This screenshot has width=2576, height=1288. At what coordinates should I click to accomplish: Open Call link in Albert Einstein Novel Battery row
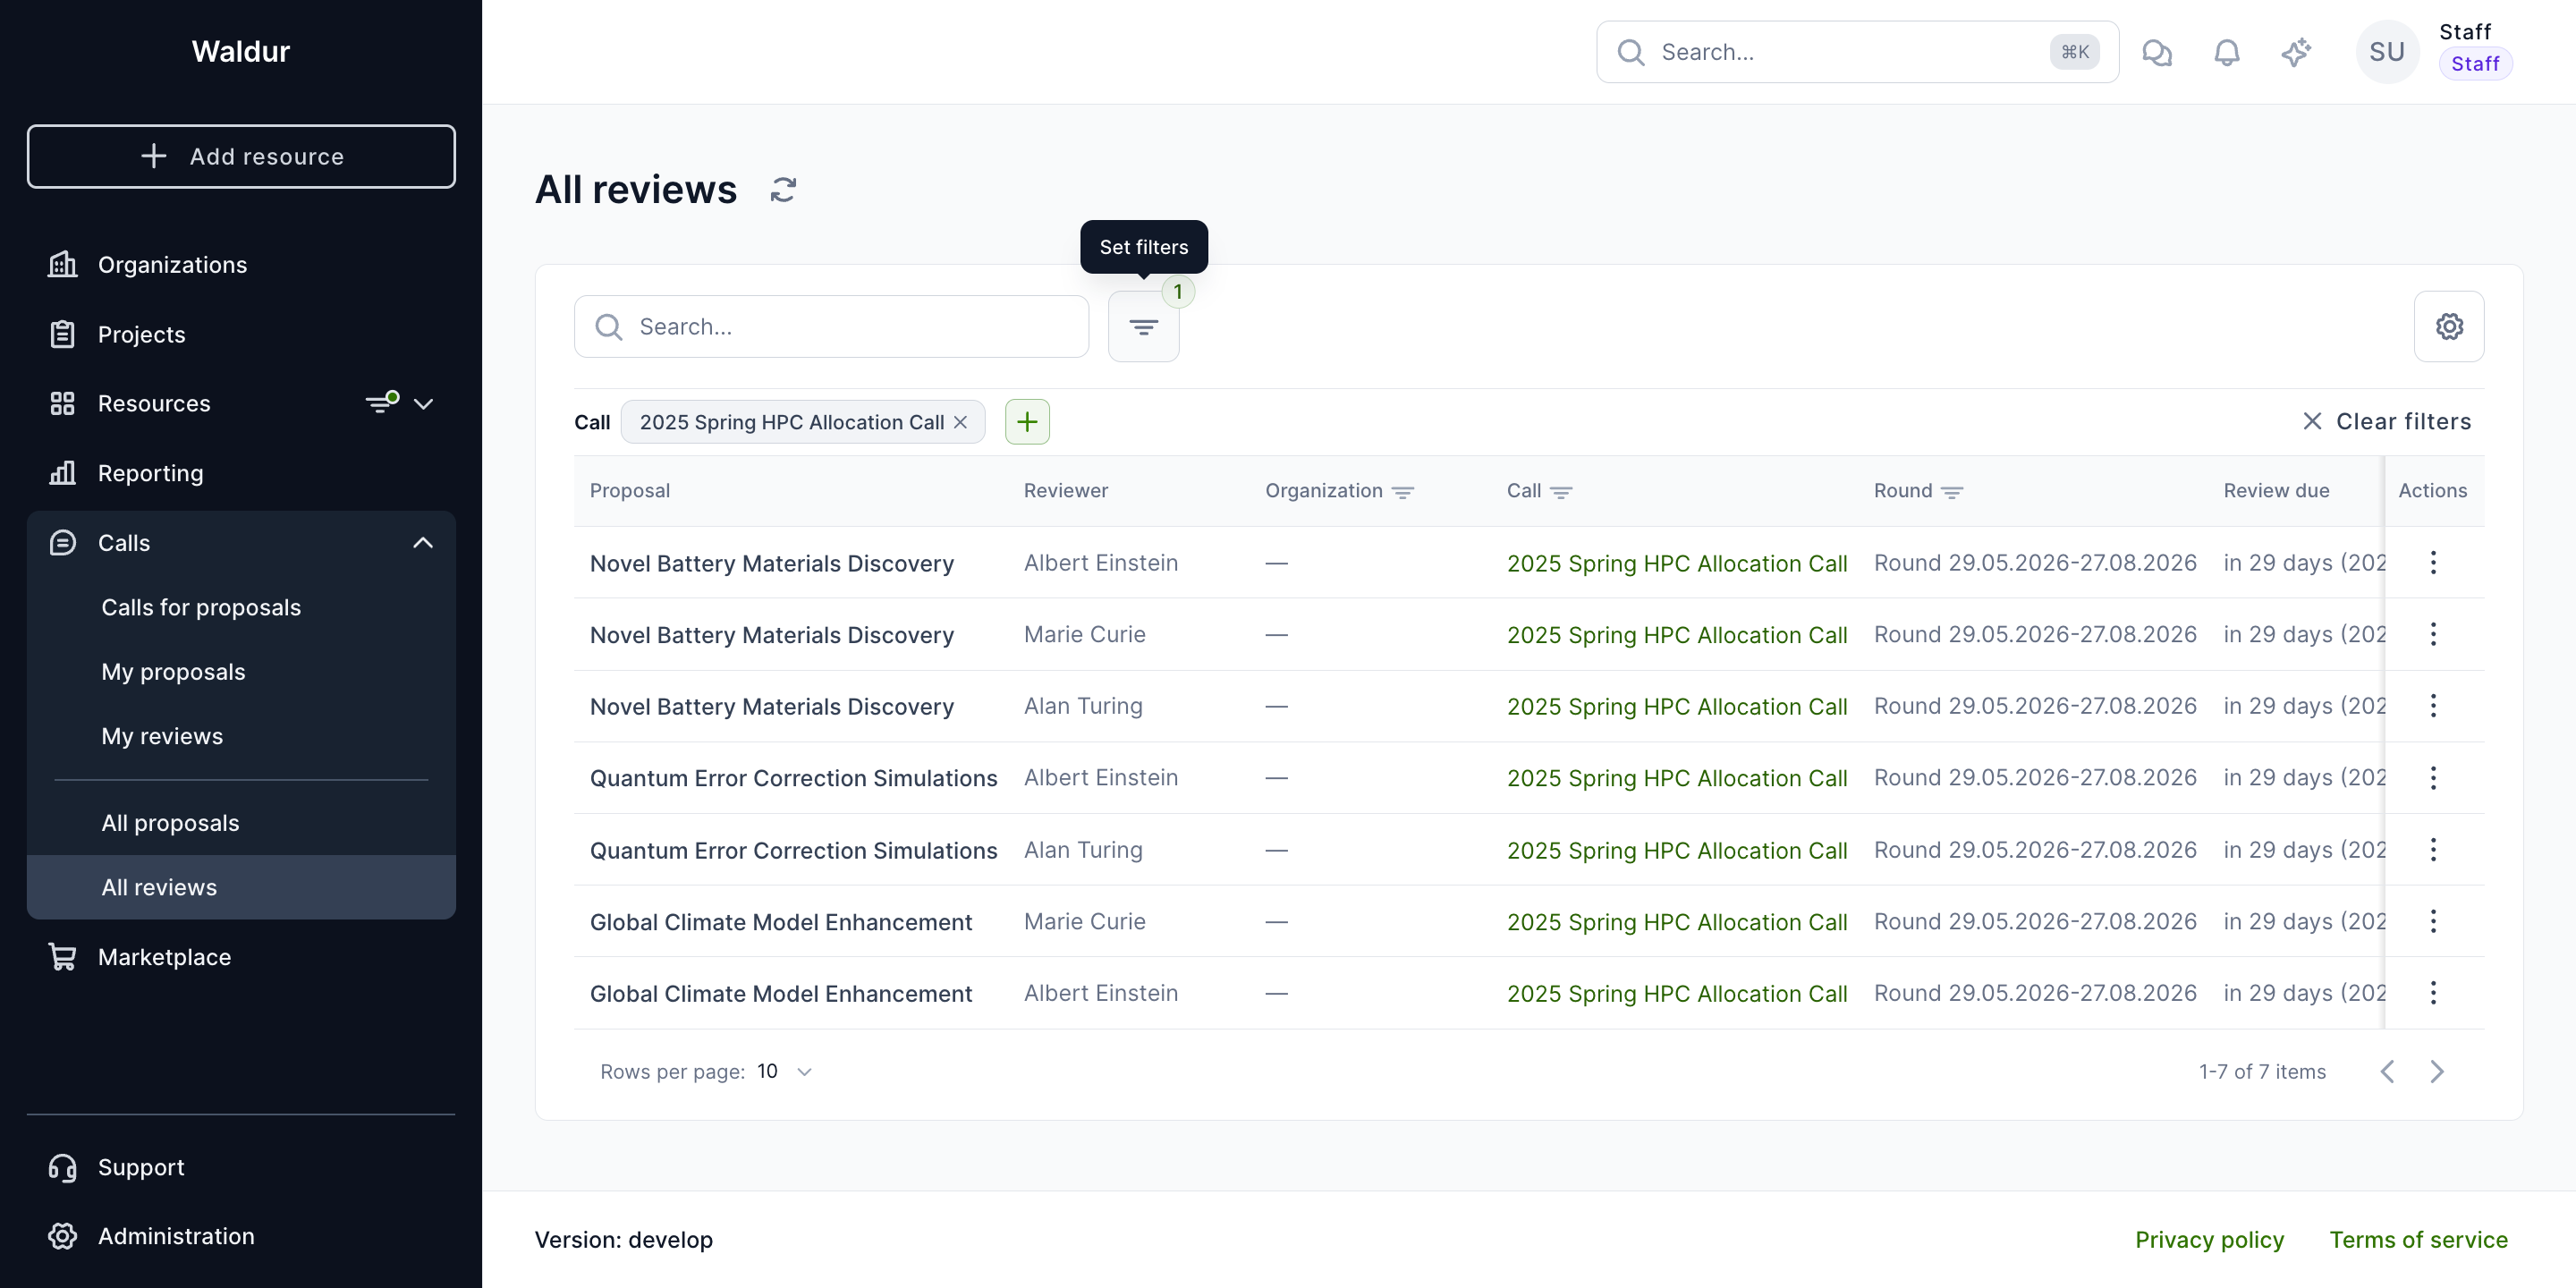tap(1676, 563)
